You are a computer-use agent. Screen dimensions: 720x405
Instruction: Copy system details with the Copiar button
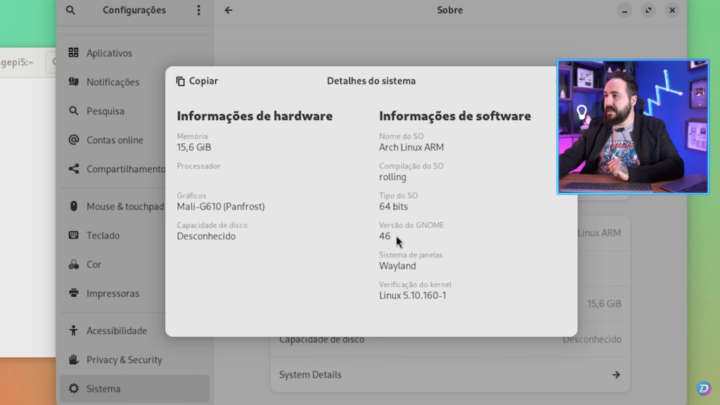197,81
